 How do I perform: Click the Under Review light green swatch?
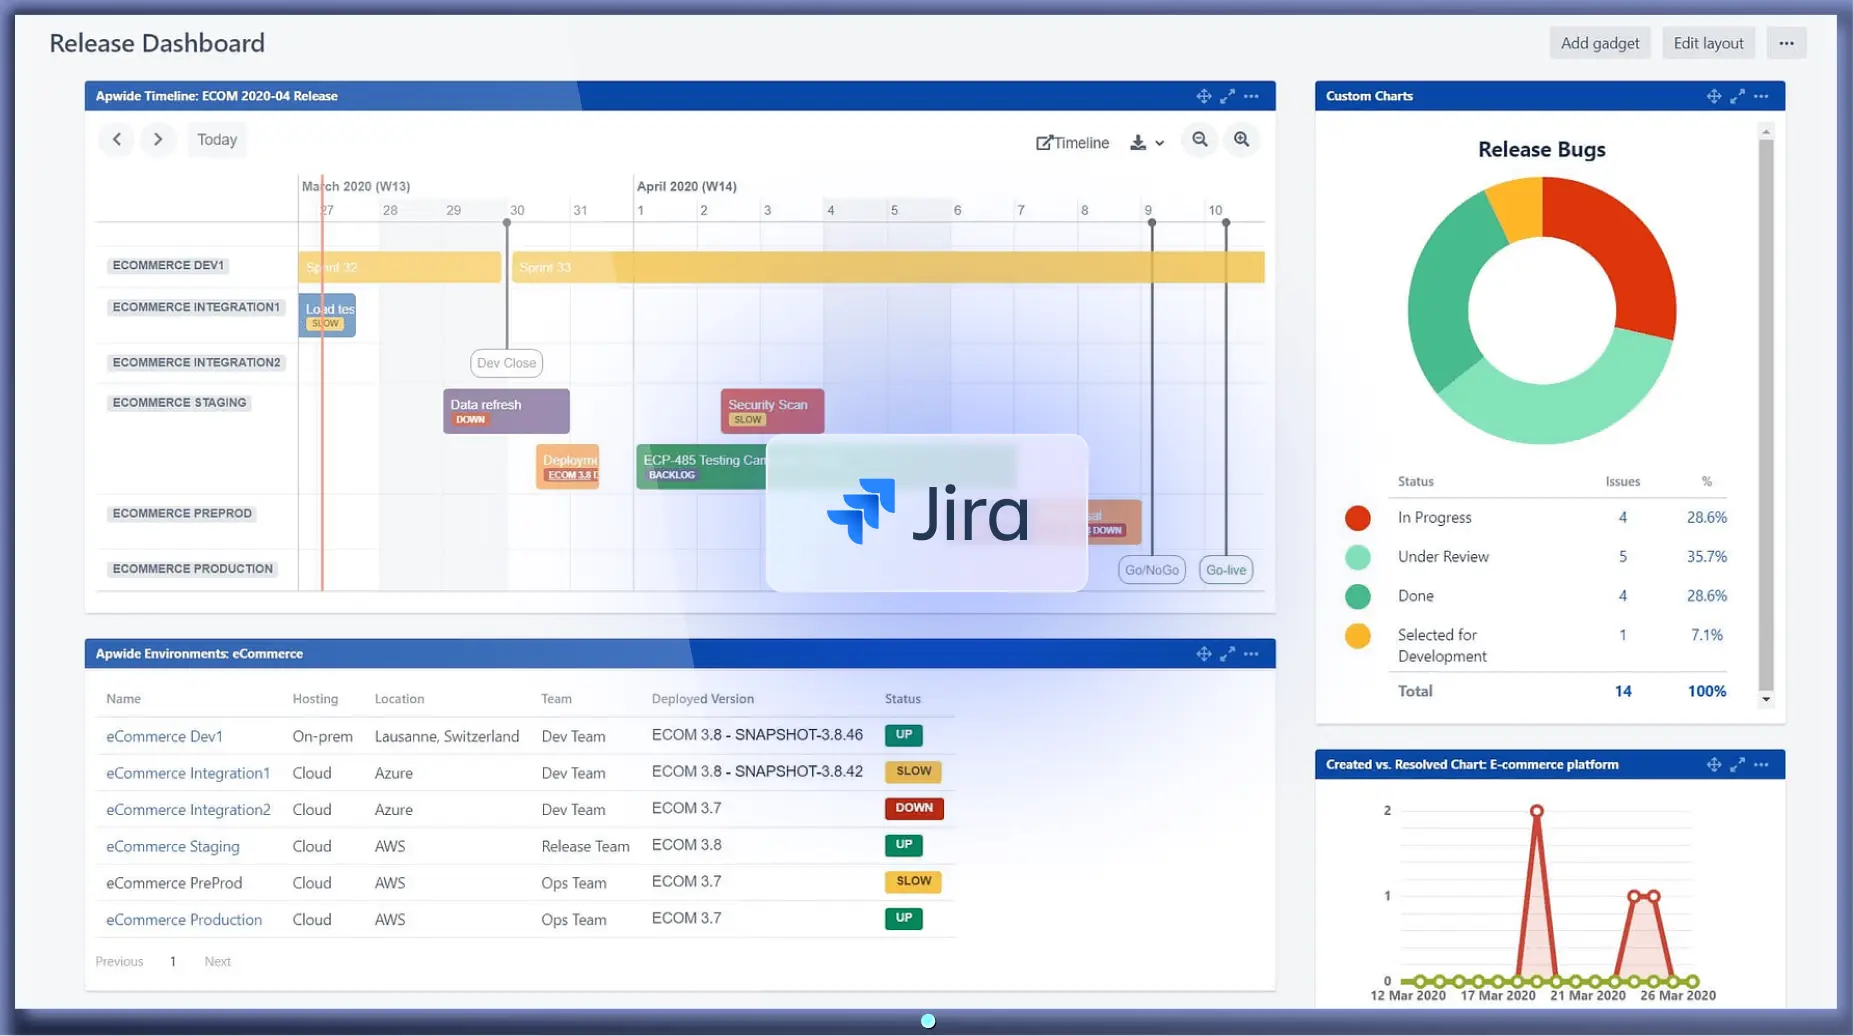tap(1357, 557)
